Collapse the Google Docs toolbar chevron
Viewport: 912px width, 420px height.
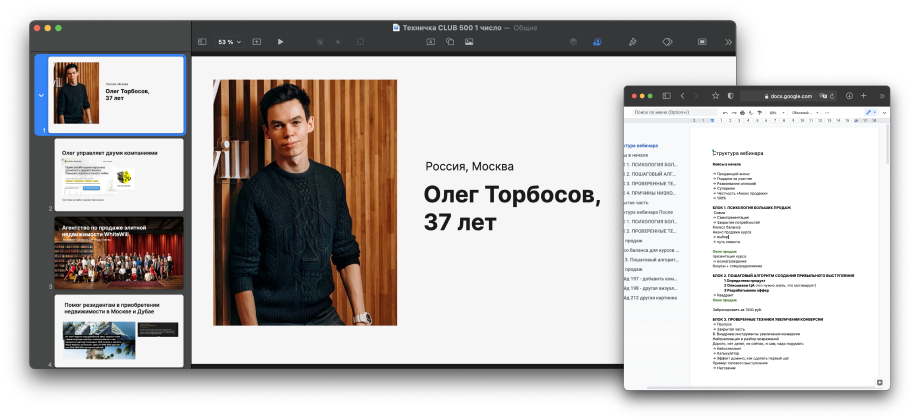pos(885,112)
